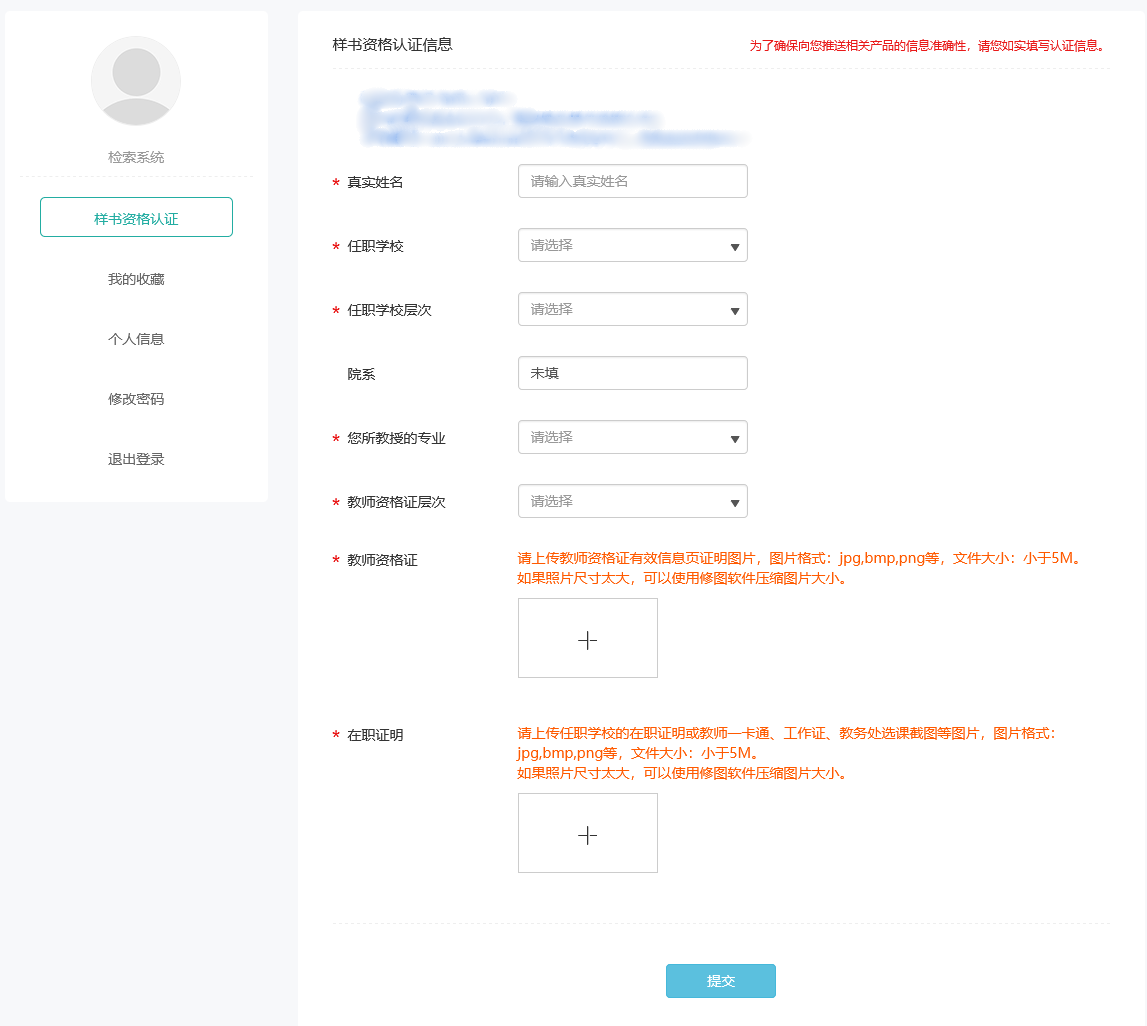Open the 修改密码 sidebar item
Viewport: 1147px width, 1026px height.
click(x=136, y=400)
